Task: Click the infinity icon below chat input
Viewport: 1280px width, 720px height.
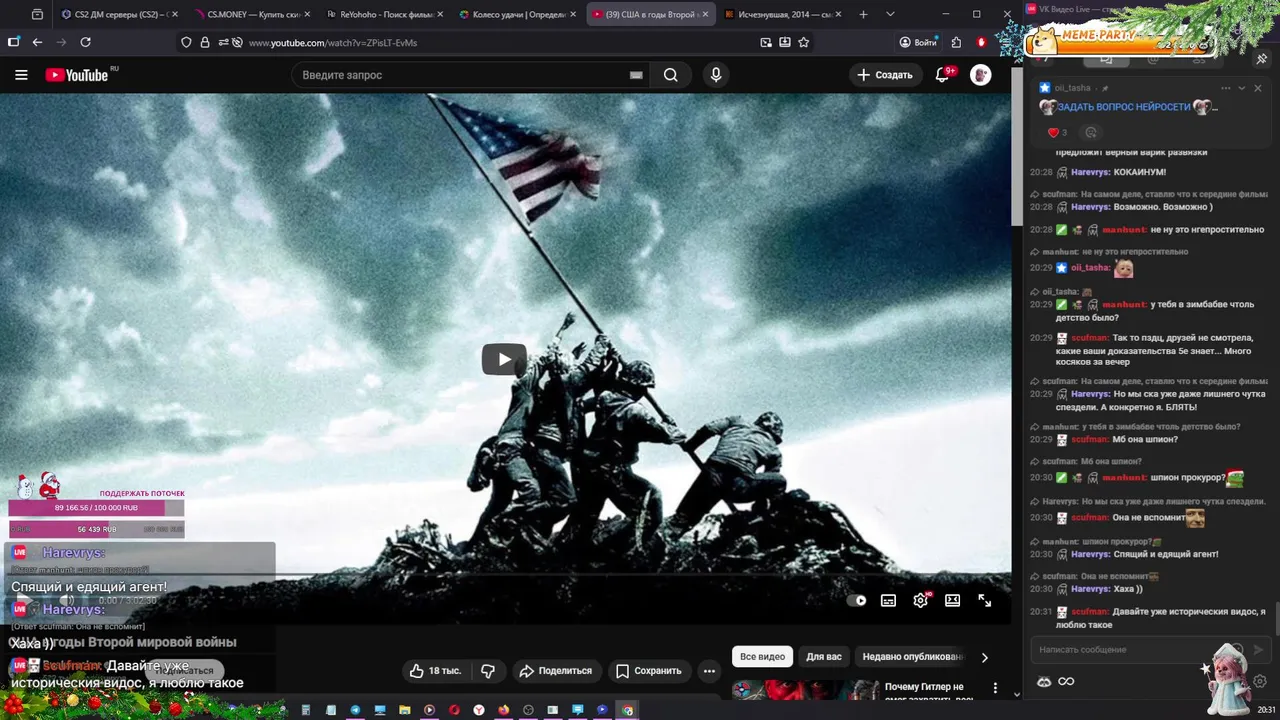Action: pos(1066,681)
